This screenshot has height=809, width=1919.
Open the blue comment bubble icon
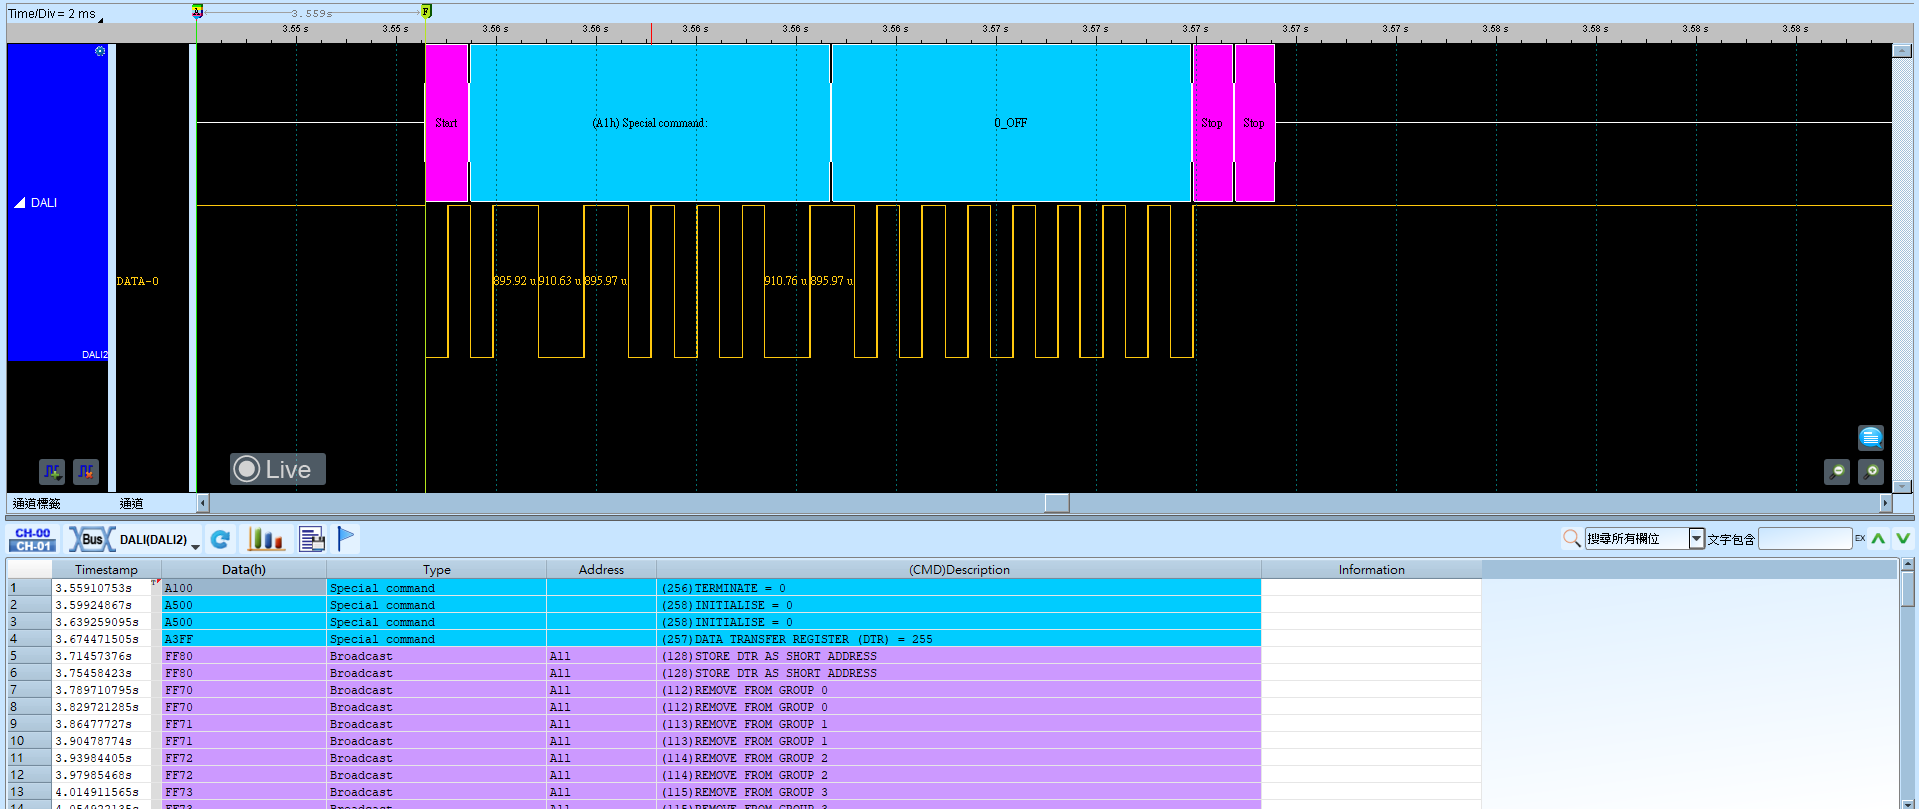coord(1870,437)
